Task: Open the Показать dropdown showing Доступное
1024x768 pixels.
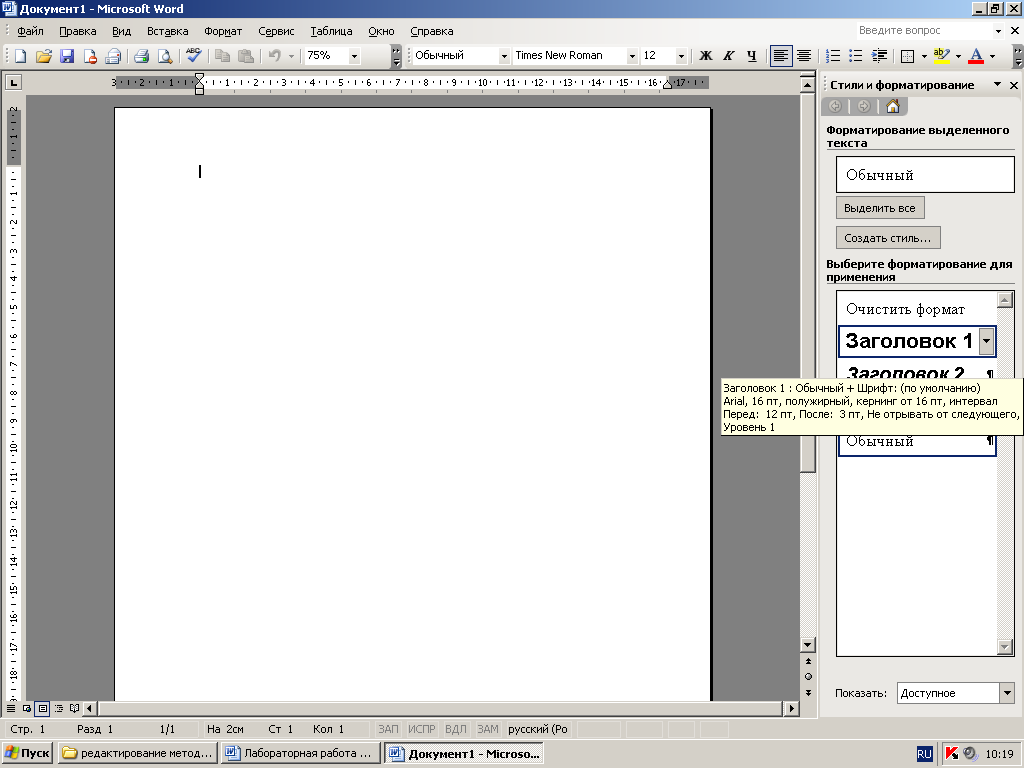Action: click(1007, 693)
